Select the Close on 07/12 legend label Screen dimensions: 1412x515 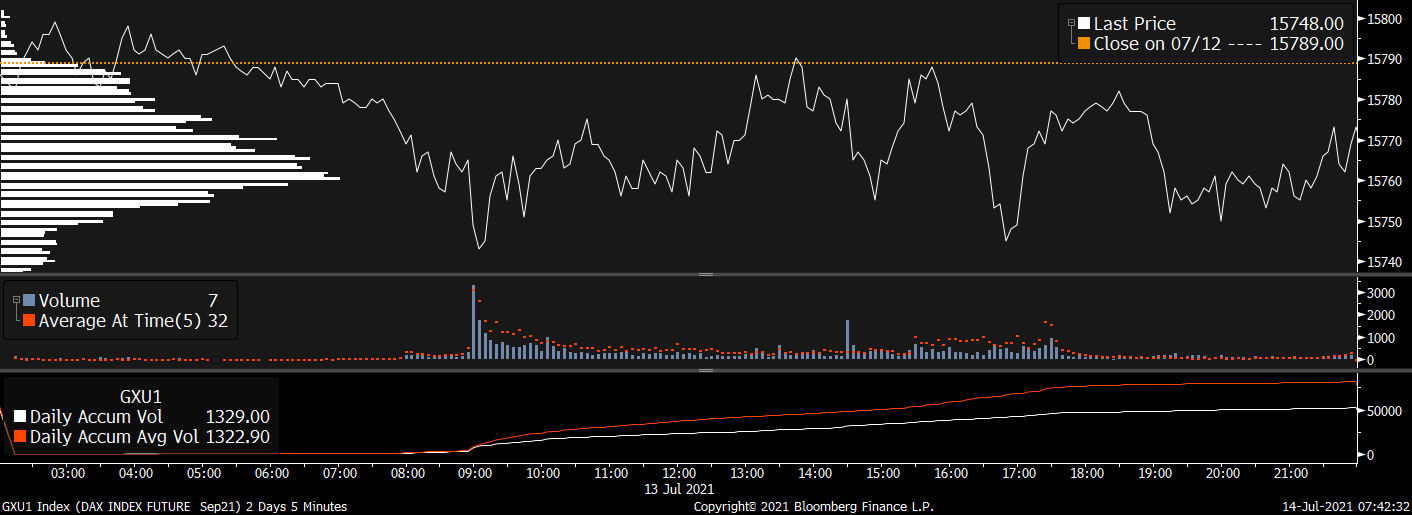coord(1158,44)
